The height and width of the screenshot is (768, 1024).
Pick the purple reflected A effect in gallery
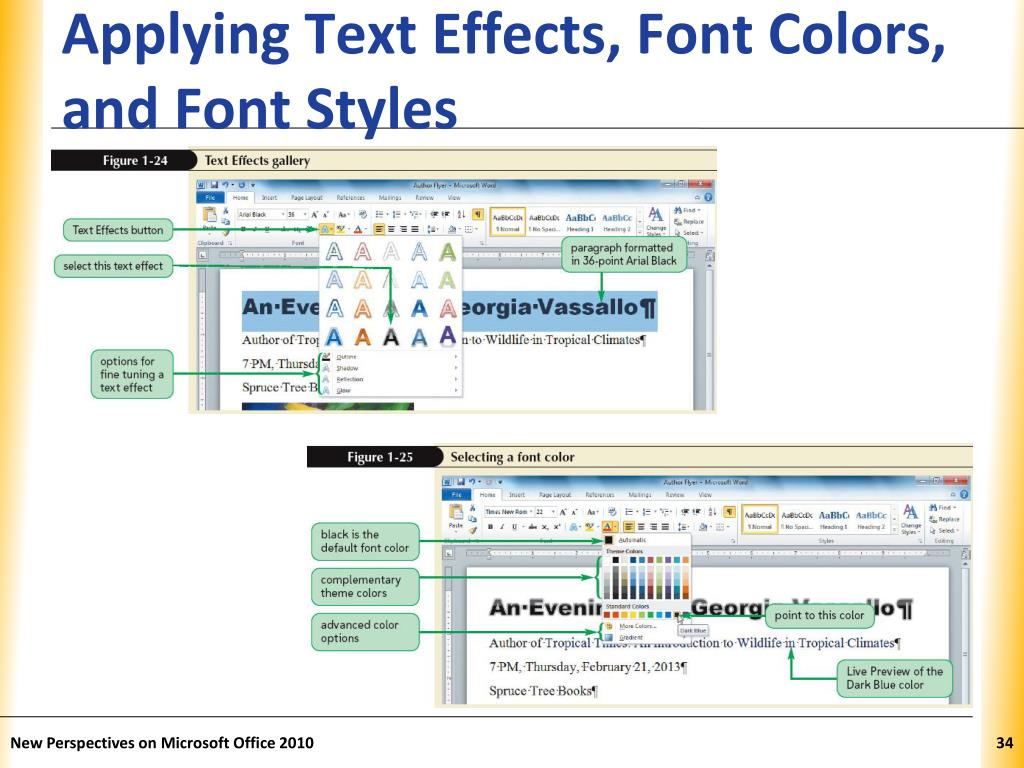point(447,336)
